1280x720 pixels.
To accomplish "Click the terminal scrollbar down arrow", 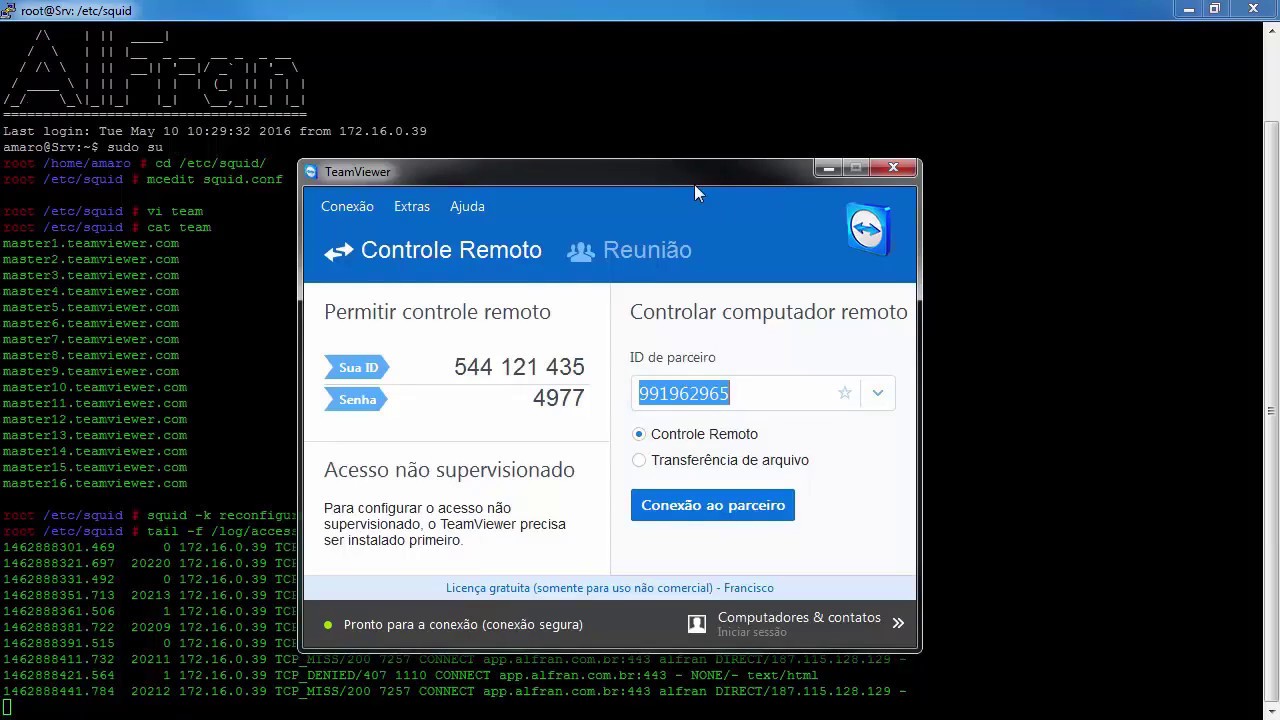I will coord(1271,710).
